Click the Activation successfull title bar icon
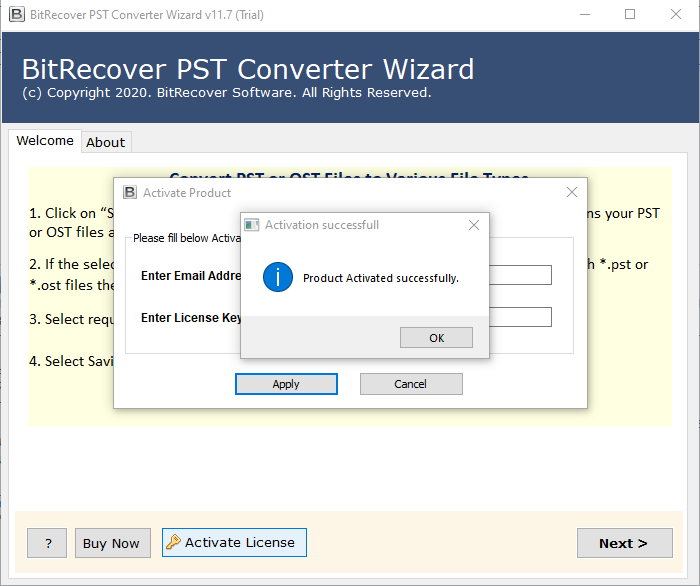This screenshot has width=700, height=586. [x=251, y=225]
